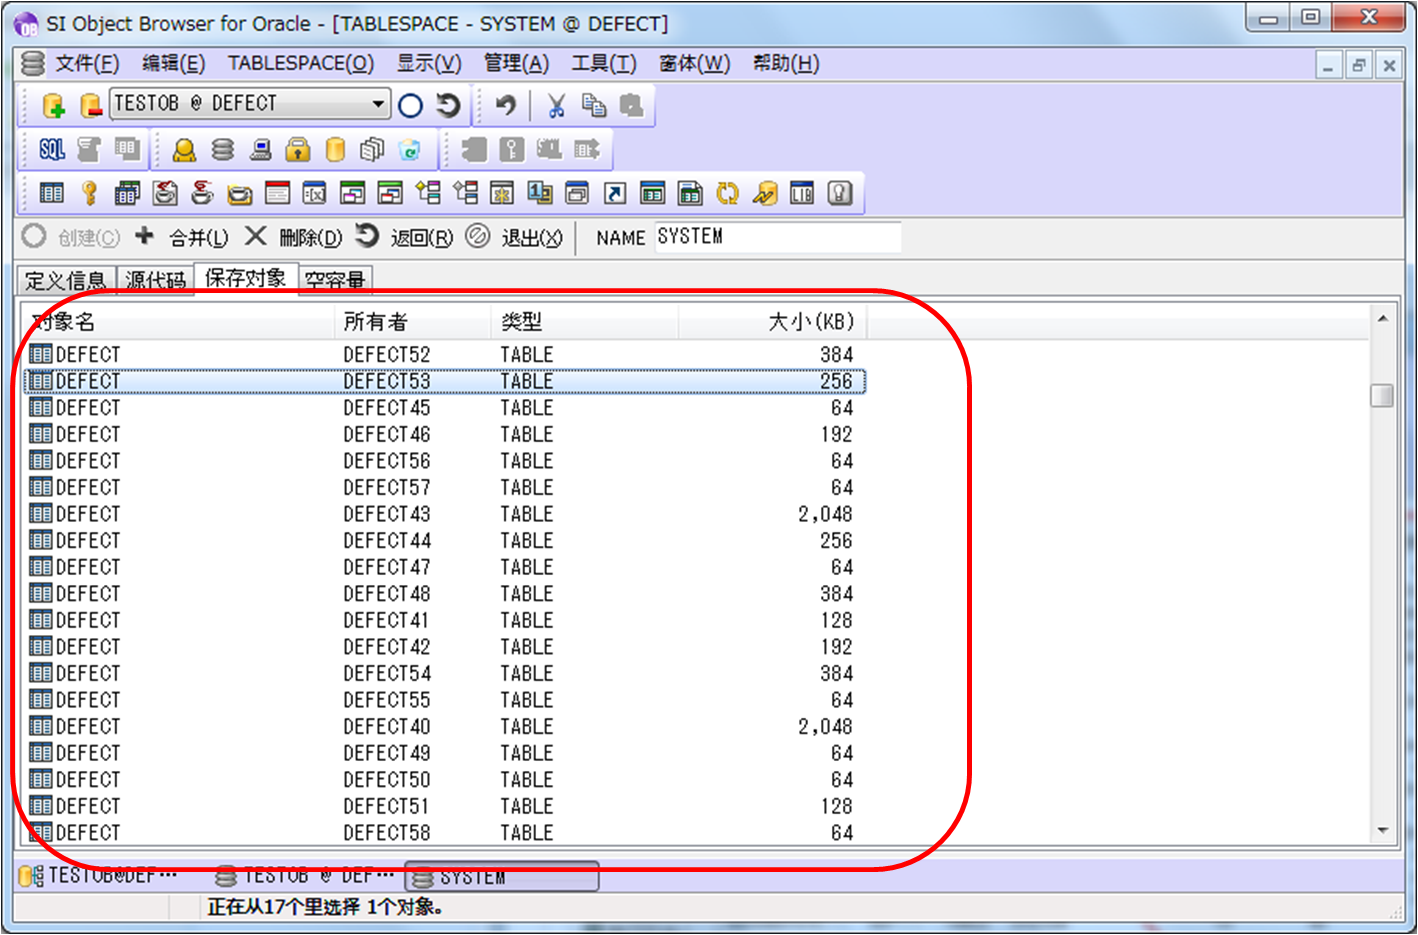Click the LIB library icon
Viewport: 1418px width, 935px height.
802,193
